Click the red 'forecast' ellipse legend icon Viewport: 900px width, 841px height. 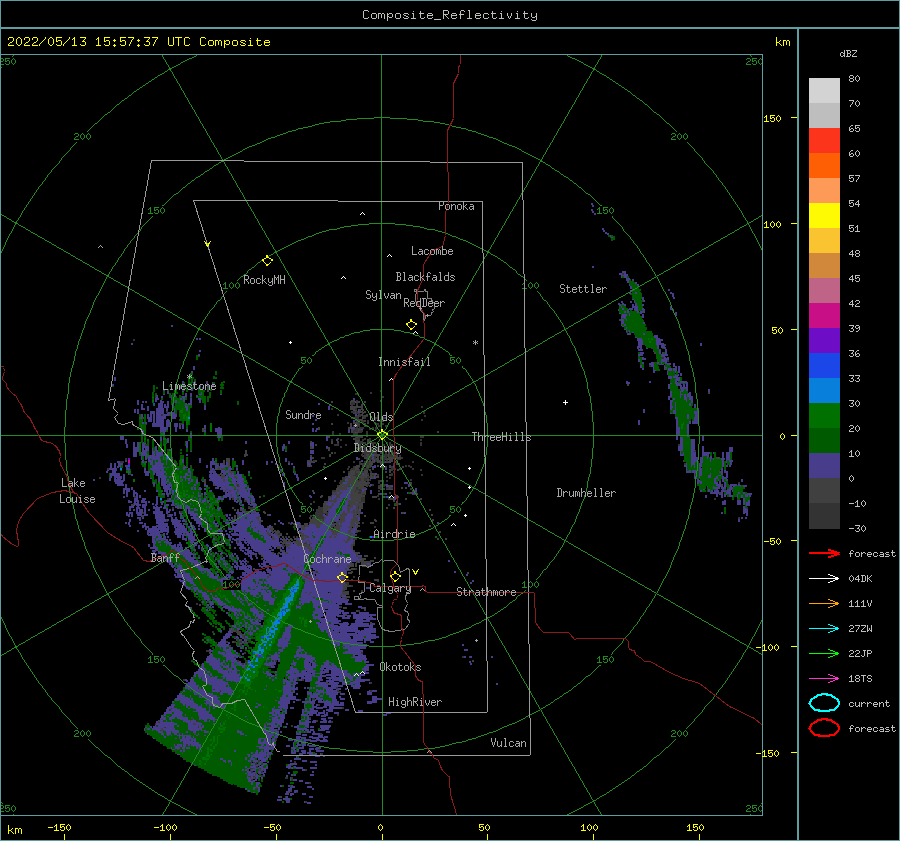coord(824,728)
